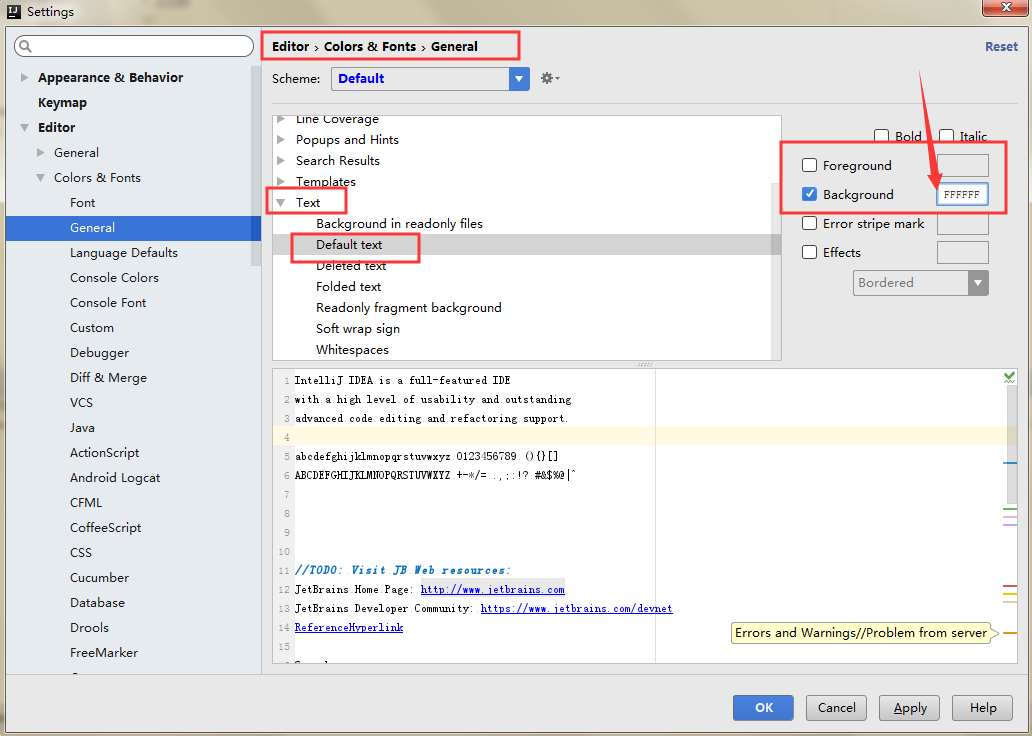Focus the settings search field
Screen dimensions: 1032x736
pyautogui.click(x=134, y=46)
